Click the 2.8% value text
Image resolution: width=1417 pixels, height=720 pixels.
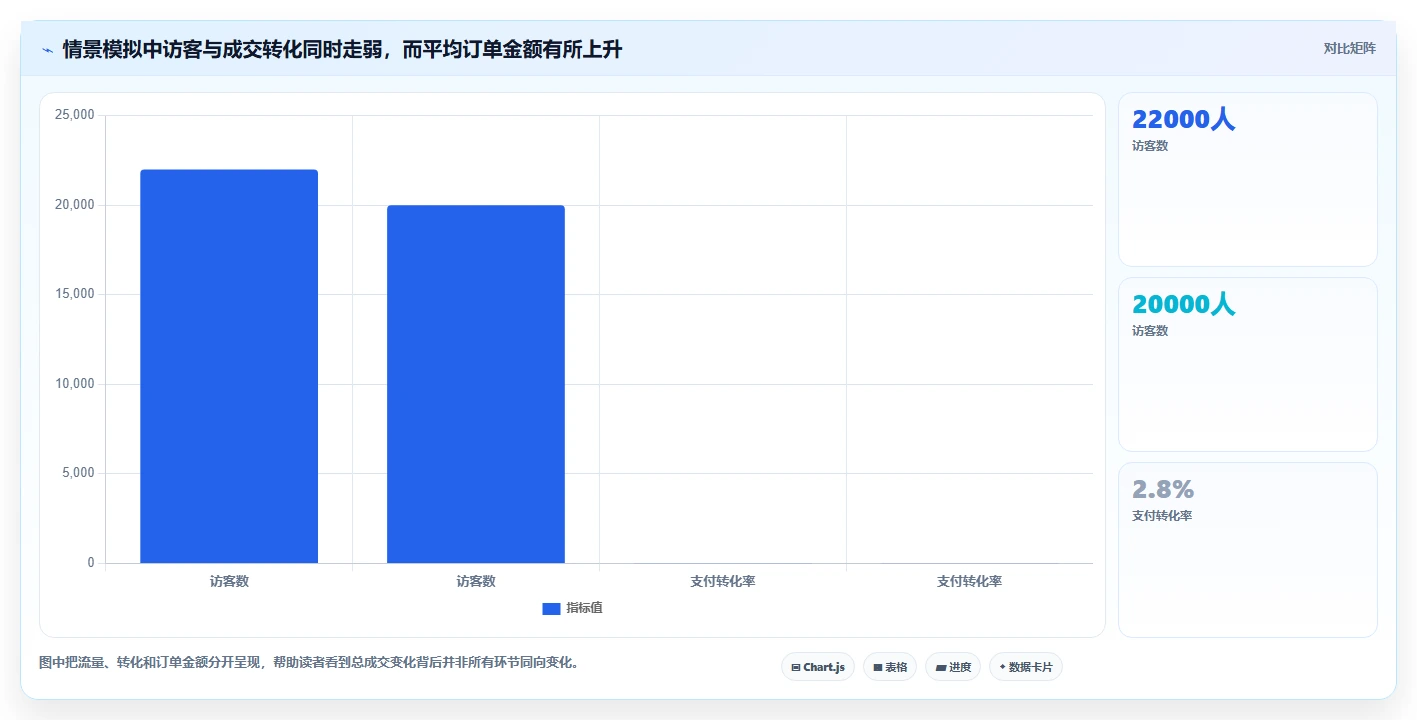(1163, 490)
